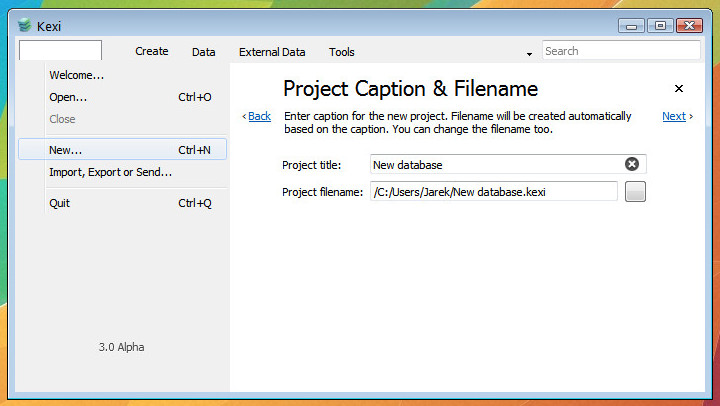Select New... in the side menu
The height and width of the screenshot is (406, 720).
coord(66,150)
